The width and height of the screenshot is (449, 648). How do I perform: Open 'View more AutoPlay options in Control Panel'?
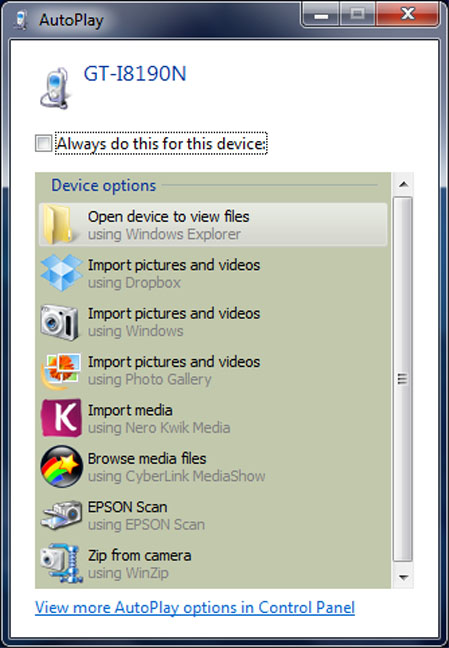[195, 608]
